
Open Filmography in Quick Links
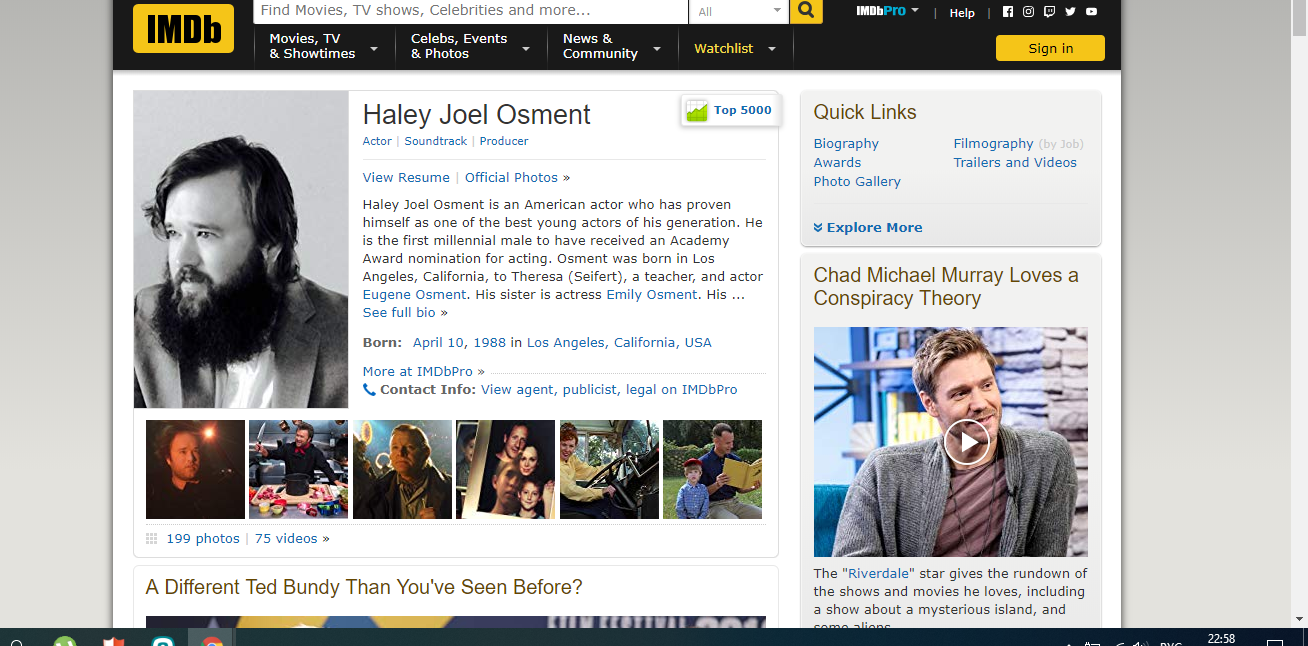[993, 144]
